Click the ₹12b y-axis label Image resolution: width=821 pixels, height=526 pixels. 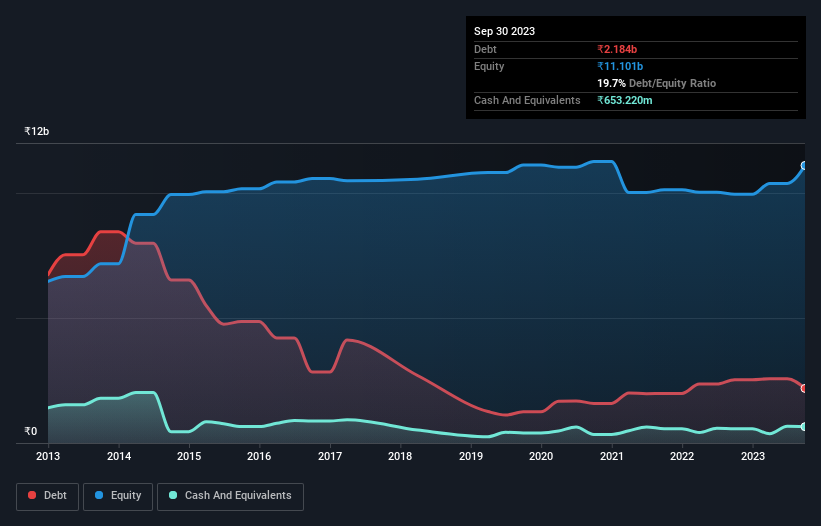pos(37,131)
